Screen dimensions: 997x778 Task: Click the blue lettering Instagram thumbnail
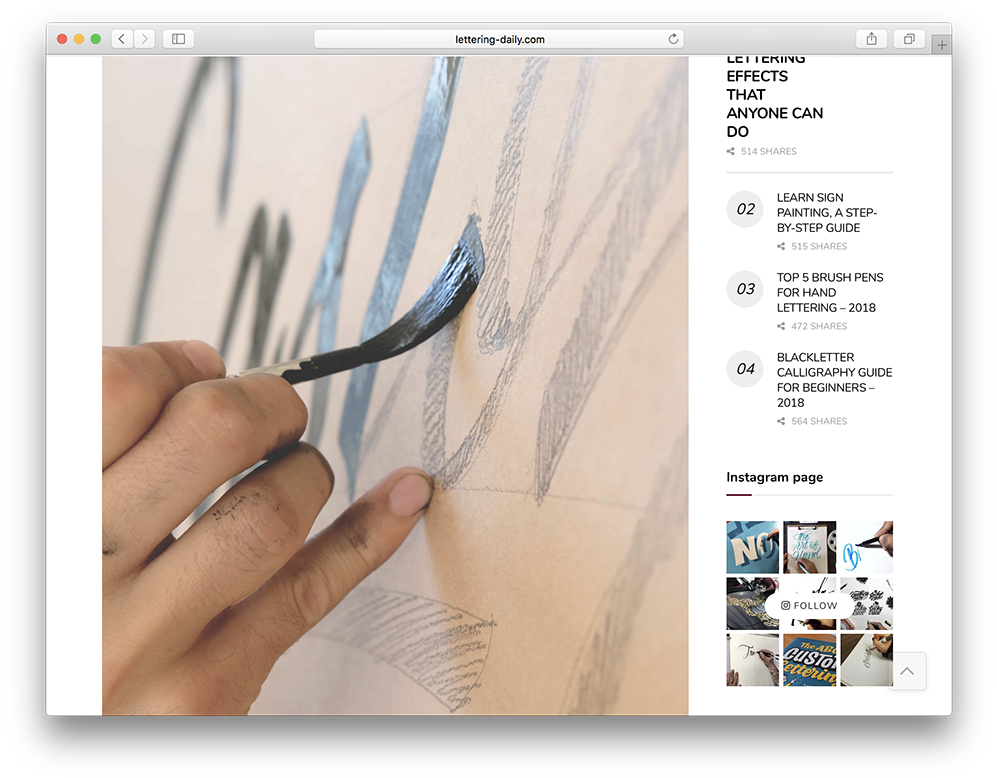[x=864, y=547]
